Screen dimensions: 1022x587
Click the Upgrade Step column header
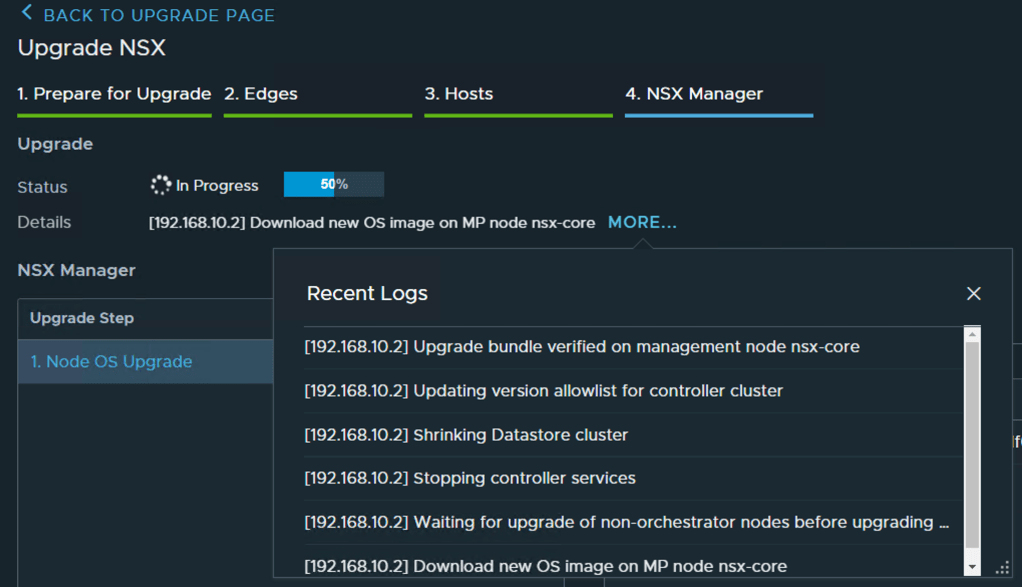click(x=82, y=318)
